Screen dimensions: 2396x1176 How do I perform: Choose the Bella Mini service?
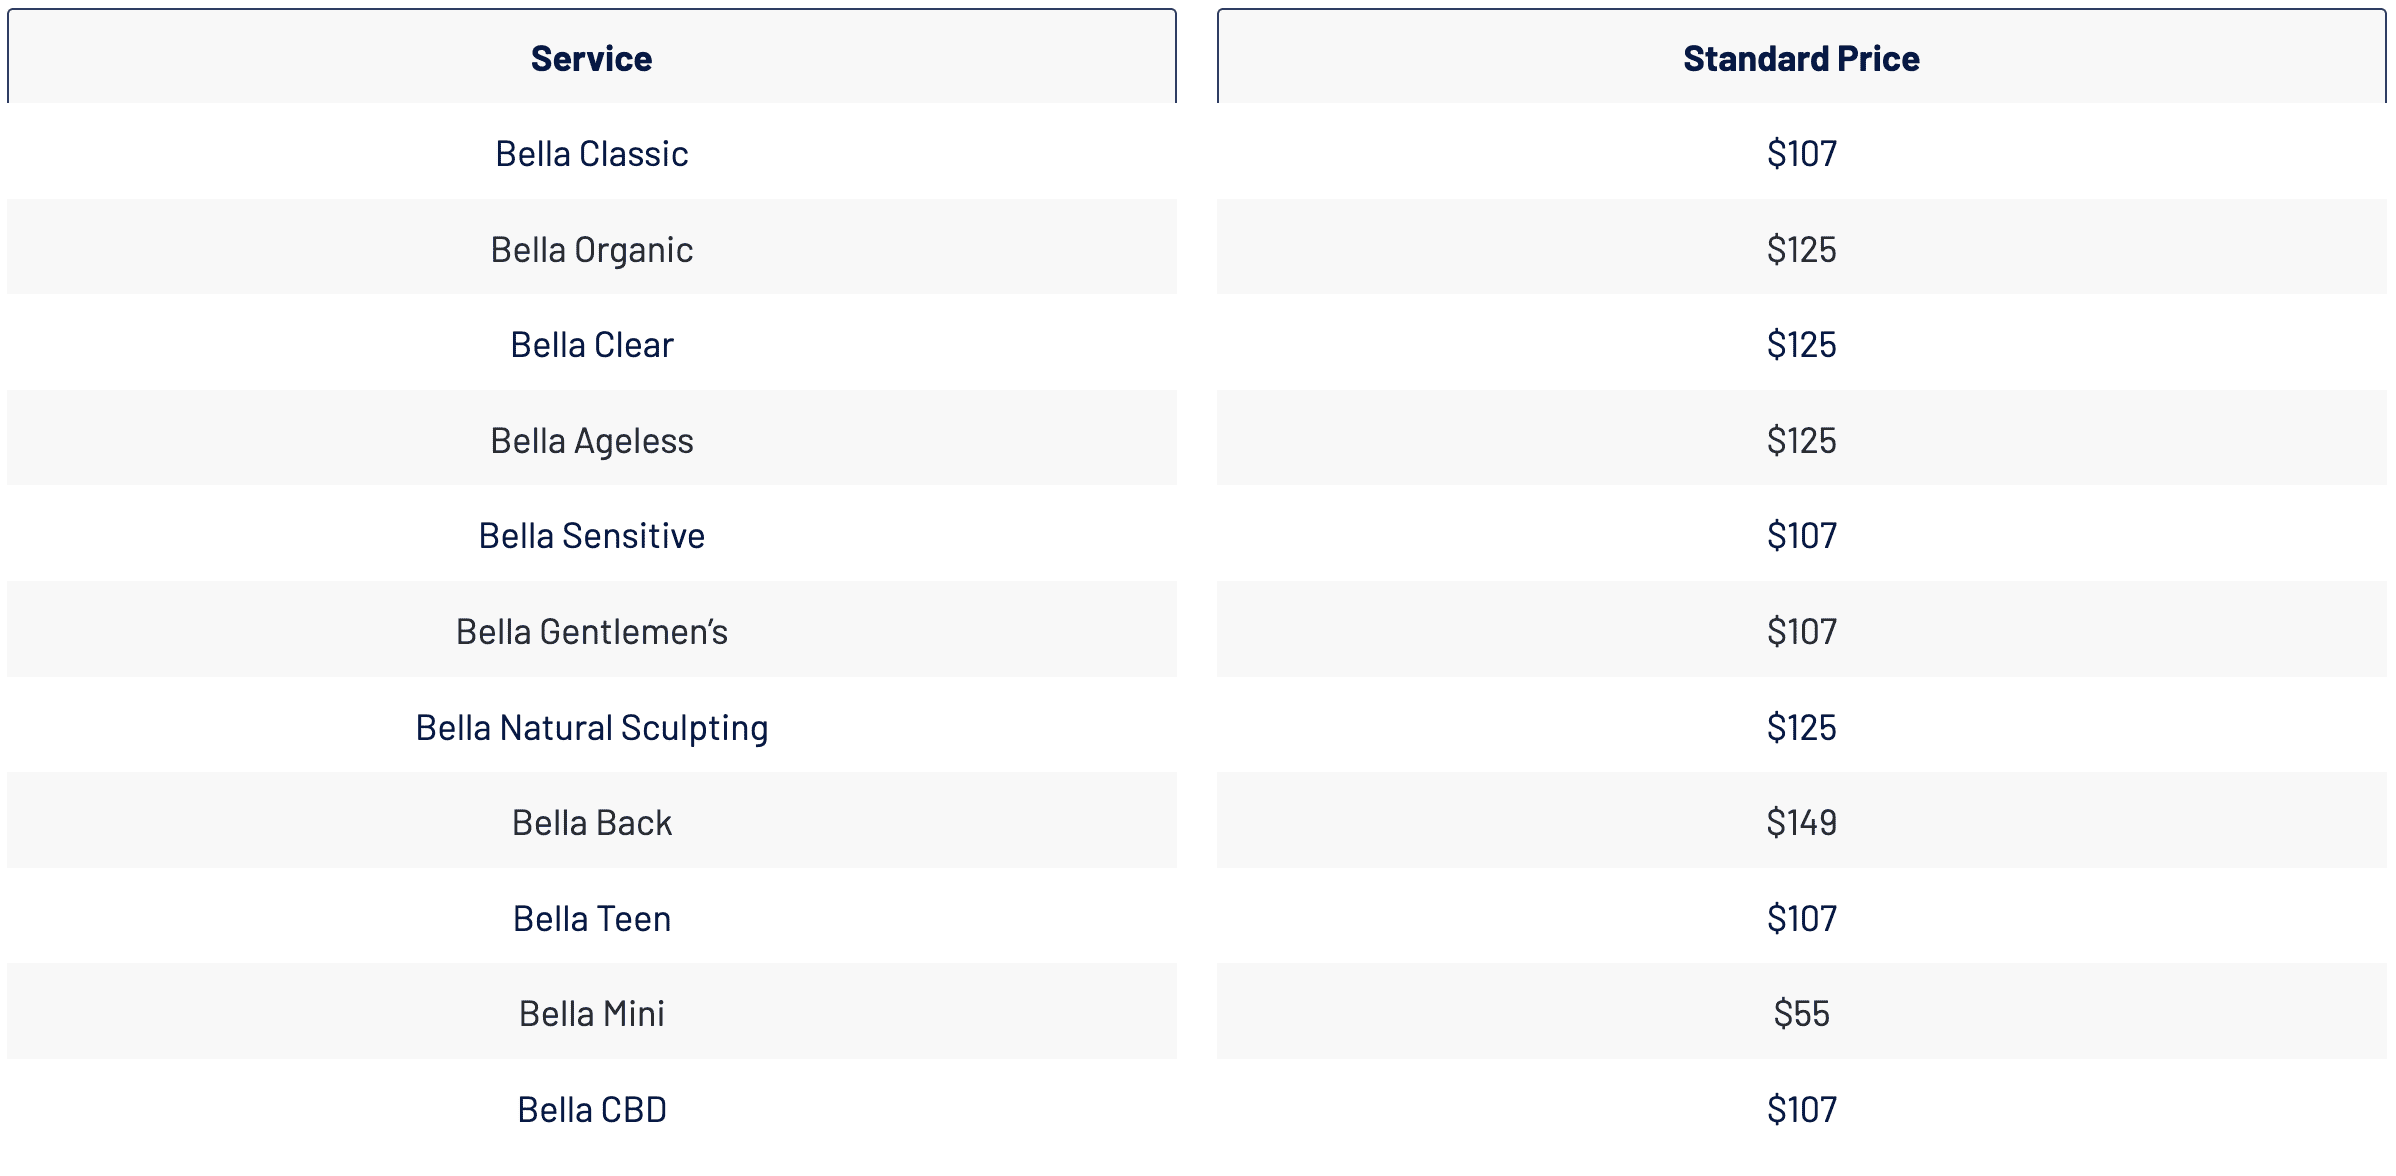(x=591, y=1014)
